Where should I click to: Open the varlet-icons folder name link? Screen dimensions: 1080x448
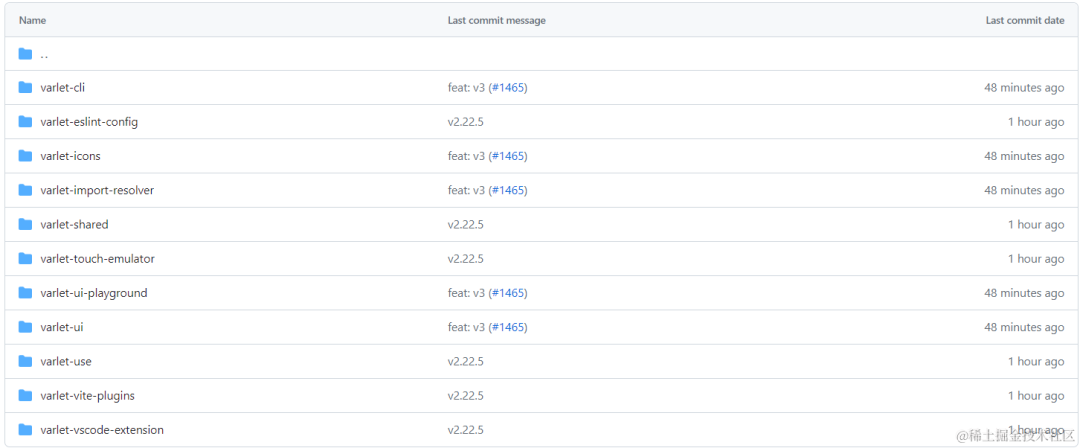coord(70,156)
